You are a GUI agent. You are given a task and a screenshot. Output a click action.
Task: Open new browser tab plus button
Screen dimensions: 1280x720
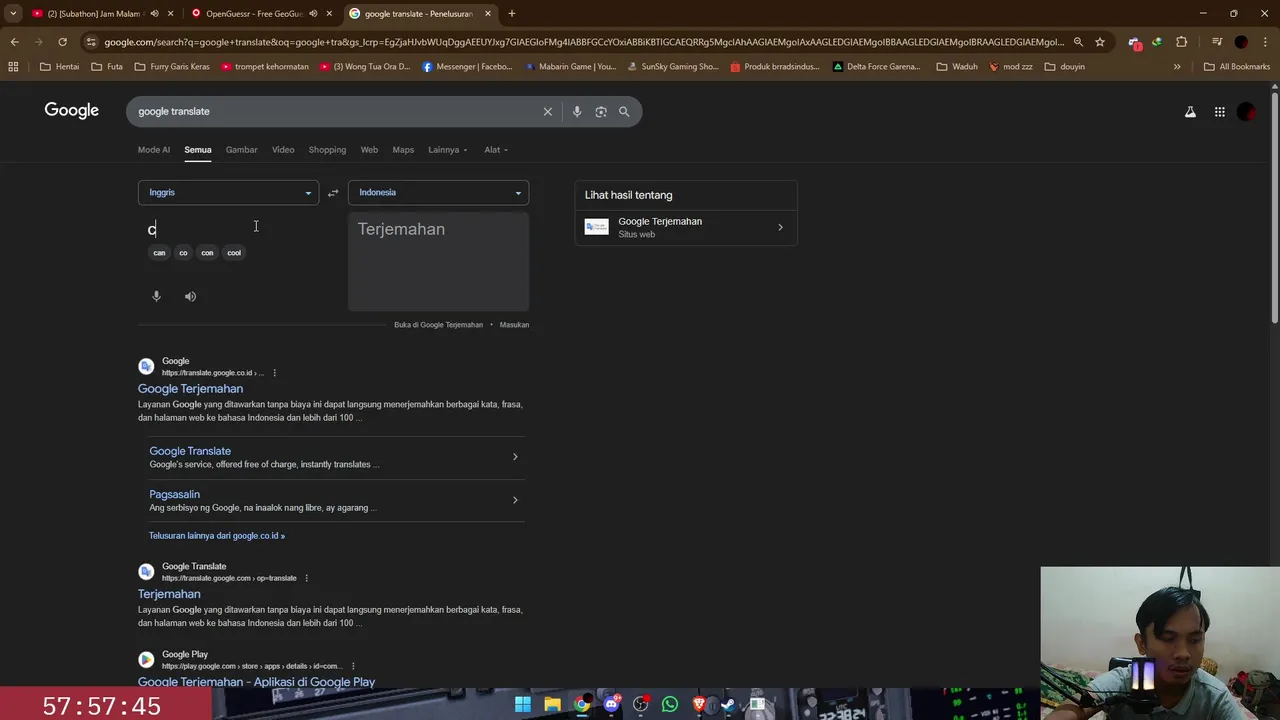511,13
